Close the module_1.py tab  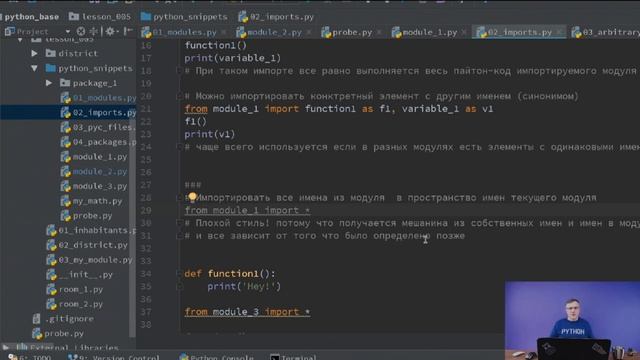coord(464,32)
